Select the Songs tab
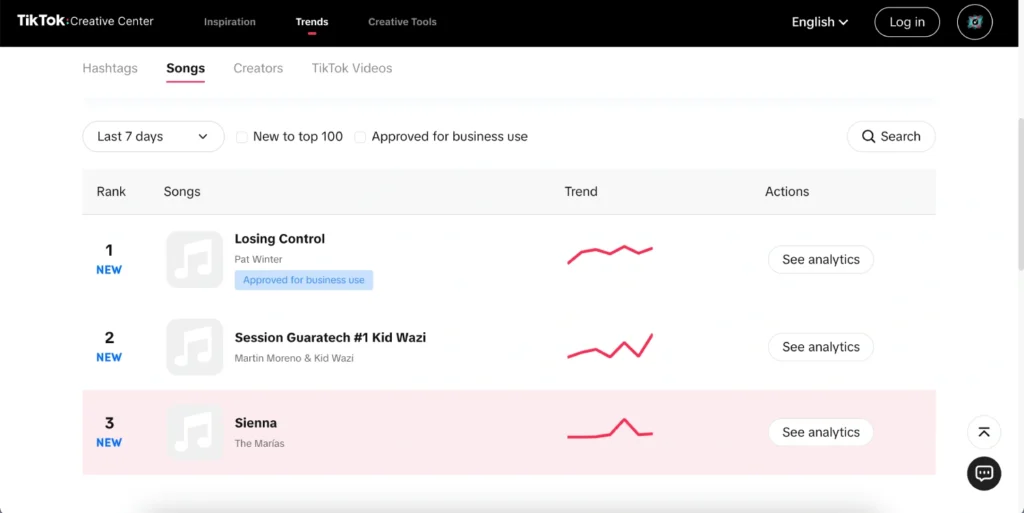Viewport: 1024px width, 513px height. tap(185, 68)
